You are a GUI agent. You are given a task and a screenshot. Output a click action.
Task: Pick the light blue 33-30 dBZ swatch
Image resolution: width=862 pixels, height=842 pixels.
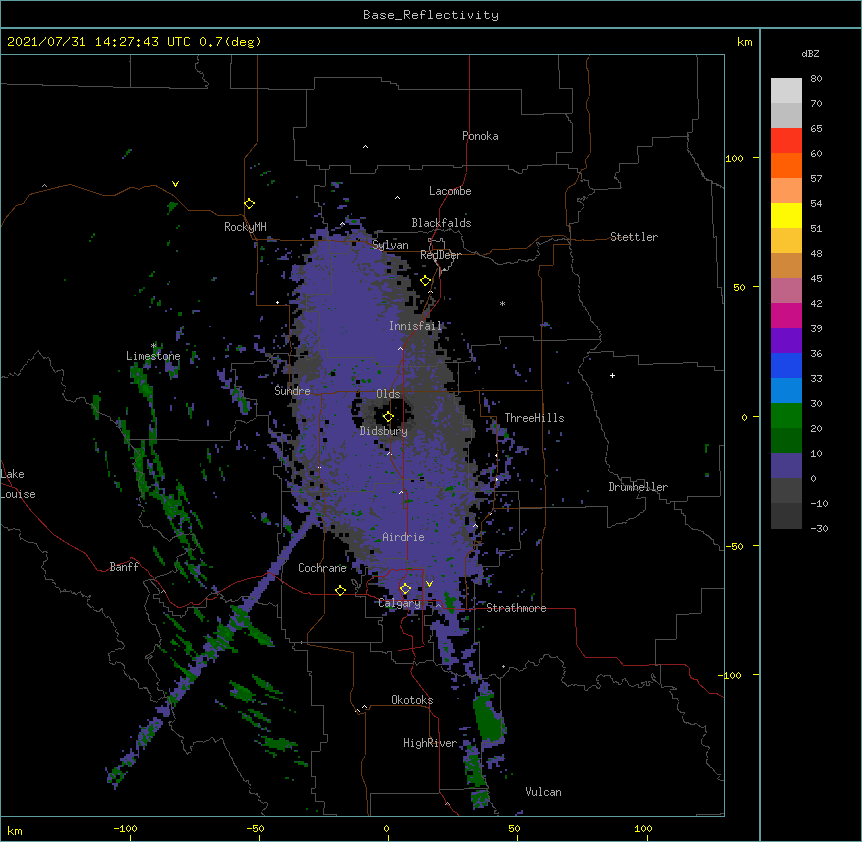[786, 391]
